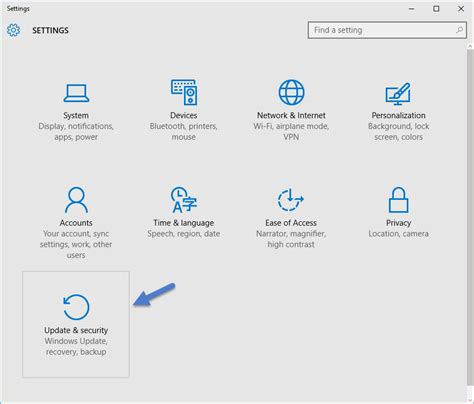
Task: Open the Privacy padlock icon
Action: pos(398,200)
